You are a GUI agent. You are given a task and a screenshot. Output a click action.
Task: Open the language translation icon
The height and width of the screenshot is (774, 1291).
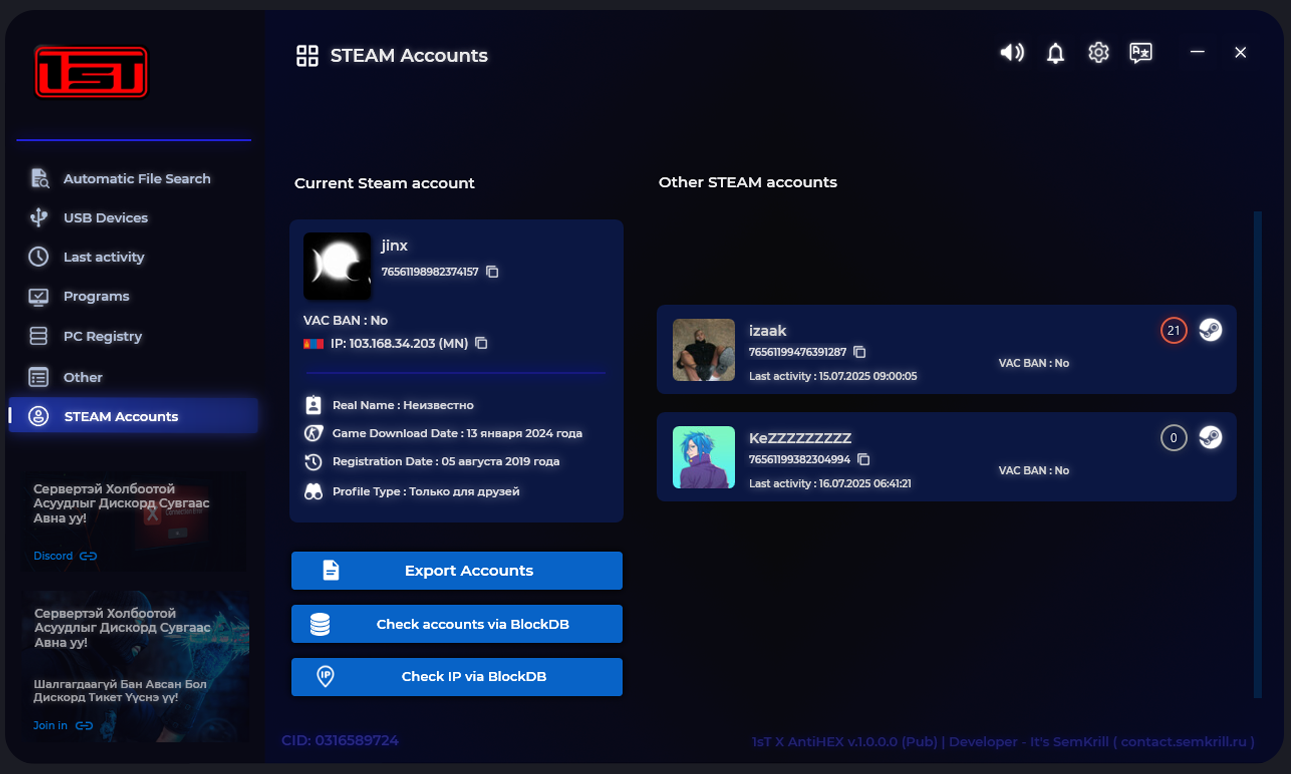(x=1141, y=53)
